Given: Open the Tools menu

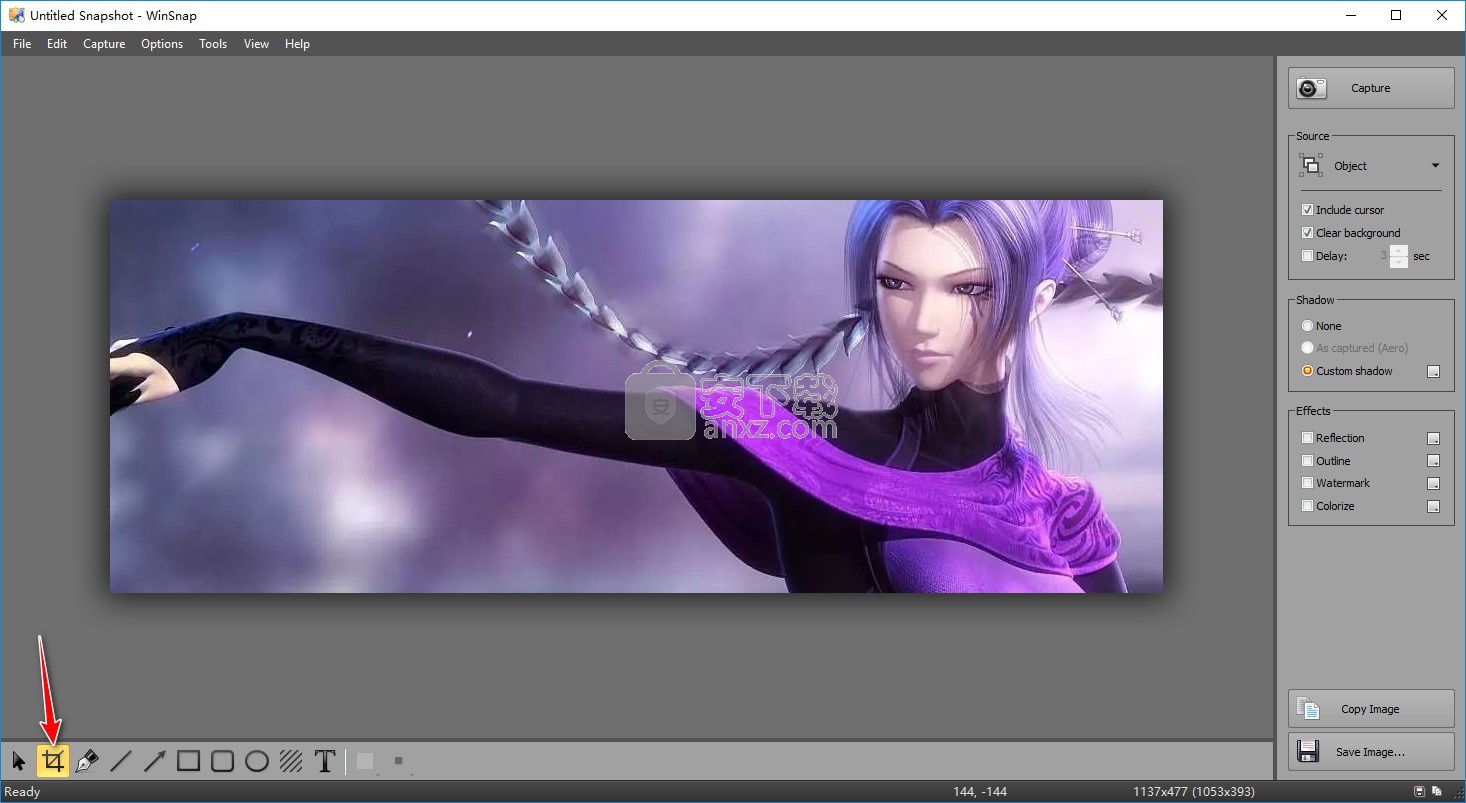Looking at the screenshot, I should [x=213, y=44].
